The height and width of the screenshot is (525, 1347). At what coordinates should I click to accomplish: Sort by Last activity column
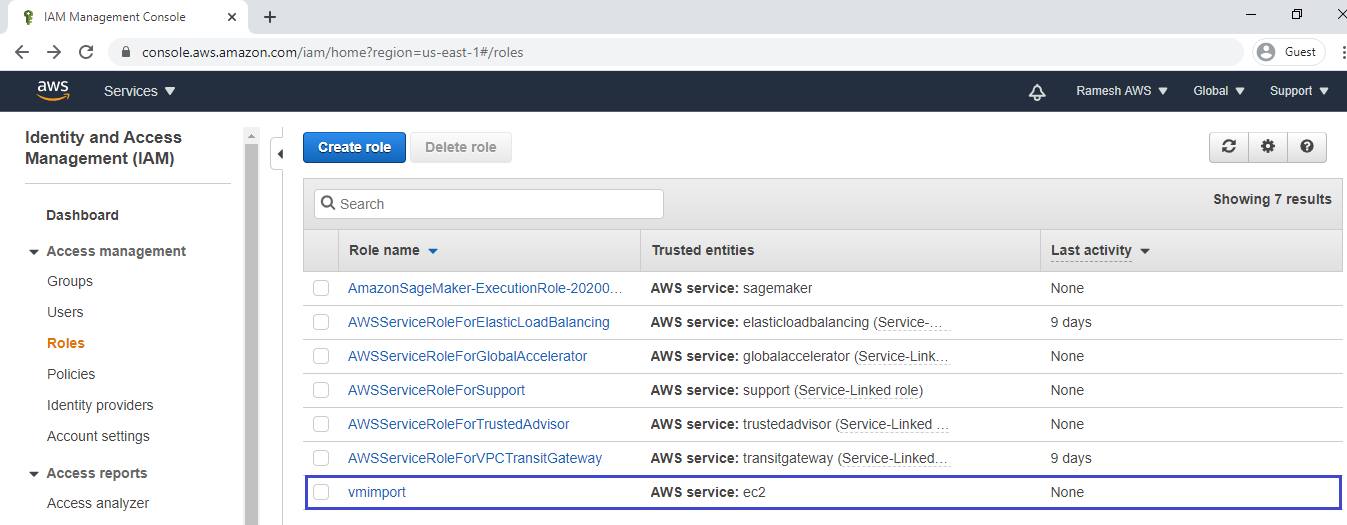pyautogui.click(x=1100, y=250)
